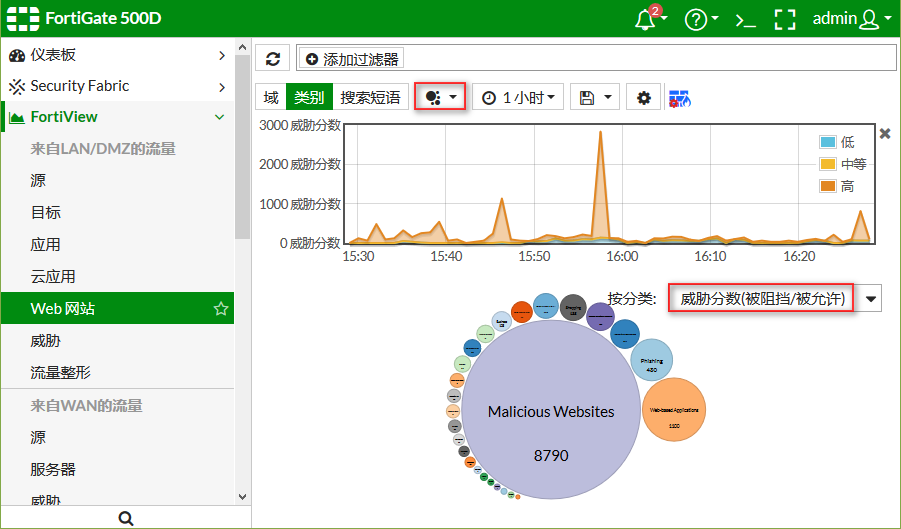The height and width of the screenshot is (529, 901).
Task: Select the Malicious Websites bubble
Action: click(551, 409)
